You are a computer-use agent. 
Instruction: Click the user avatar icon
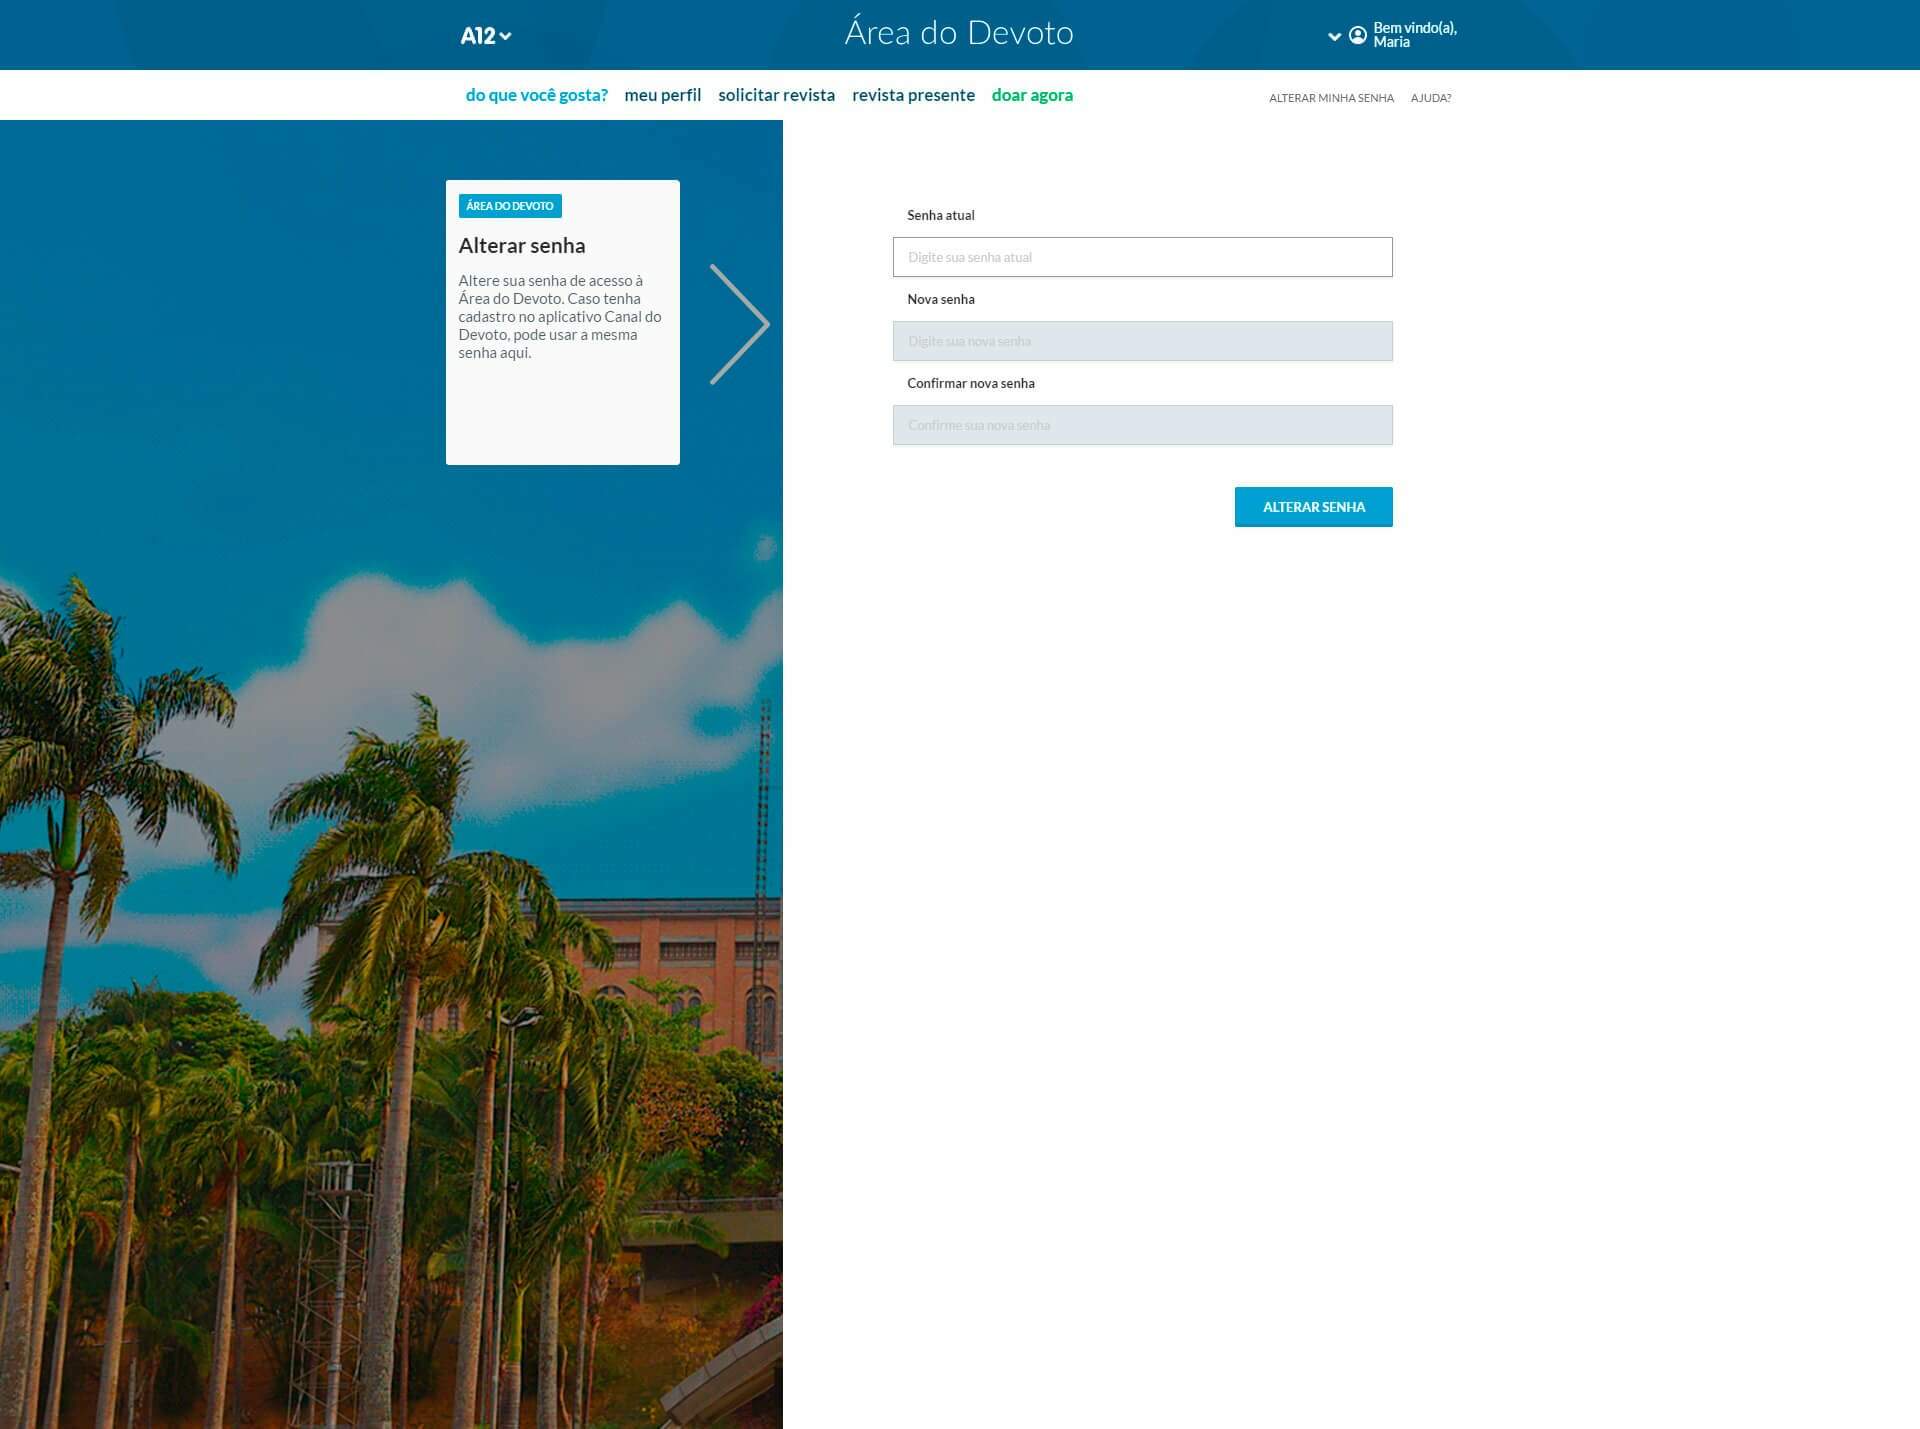click(x=1357, y=36)
